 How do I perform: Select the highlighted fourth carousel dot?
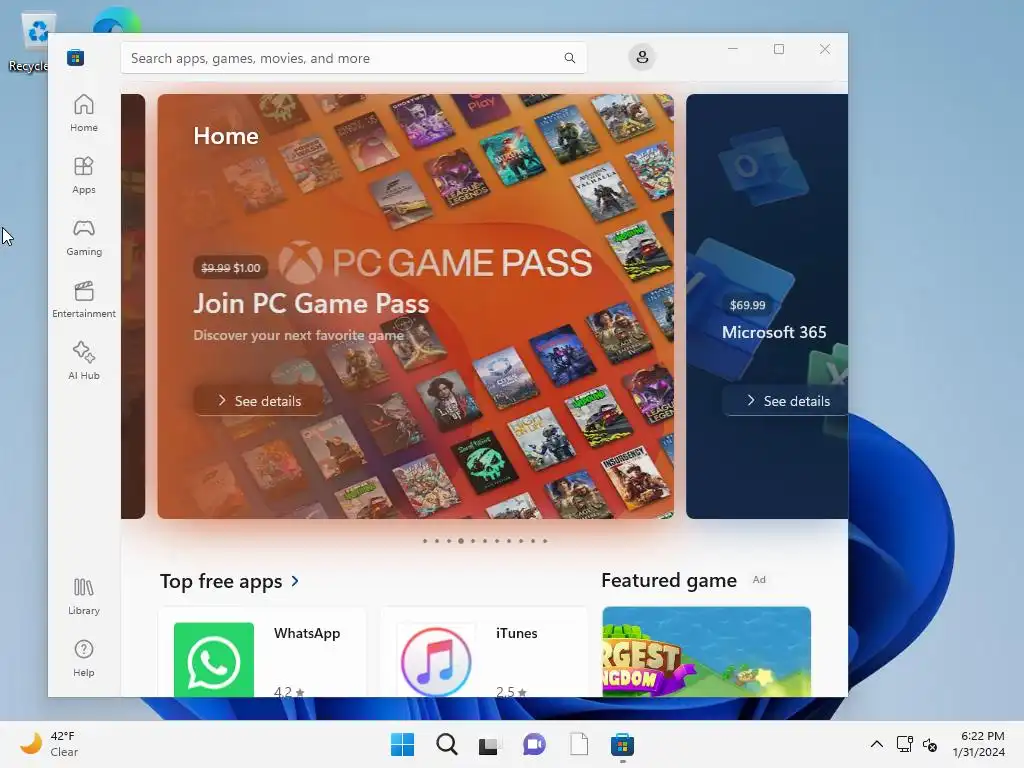point(461,541)
